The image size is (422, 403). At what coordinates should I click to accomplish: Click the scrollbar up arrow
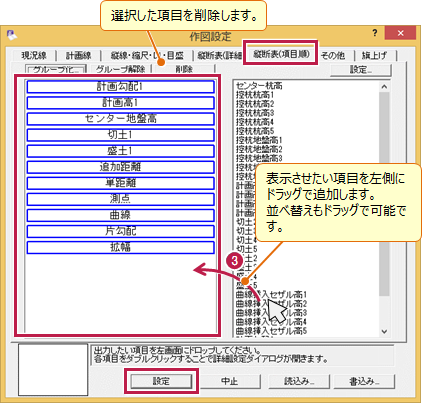(384, 87)
